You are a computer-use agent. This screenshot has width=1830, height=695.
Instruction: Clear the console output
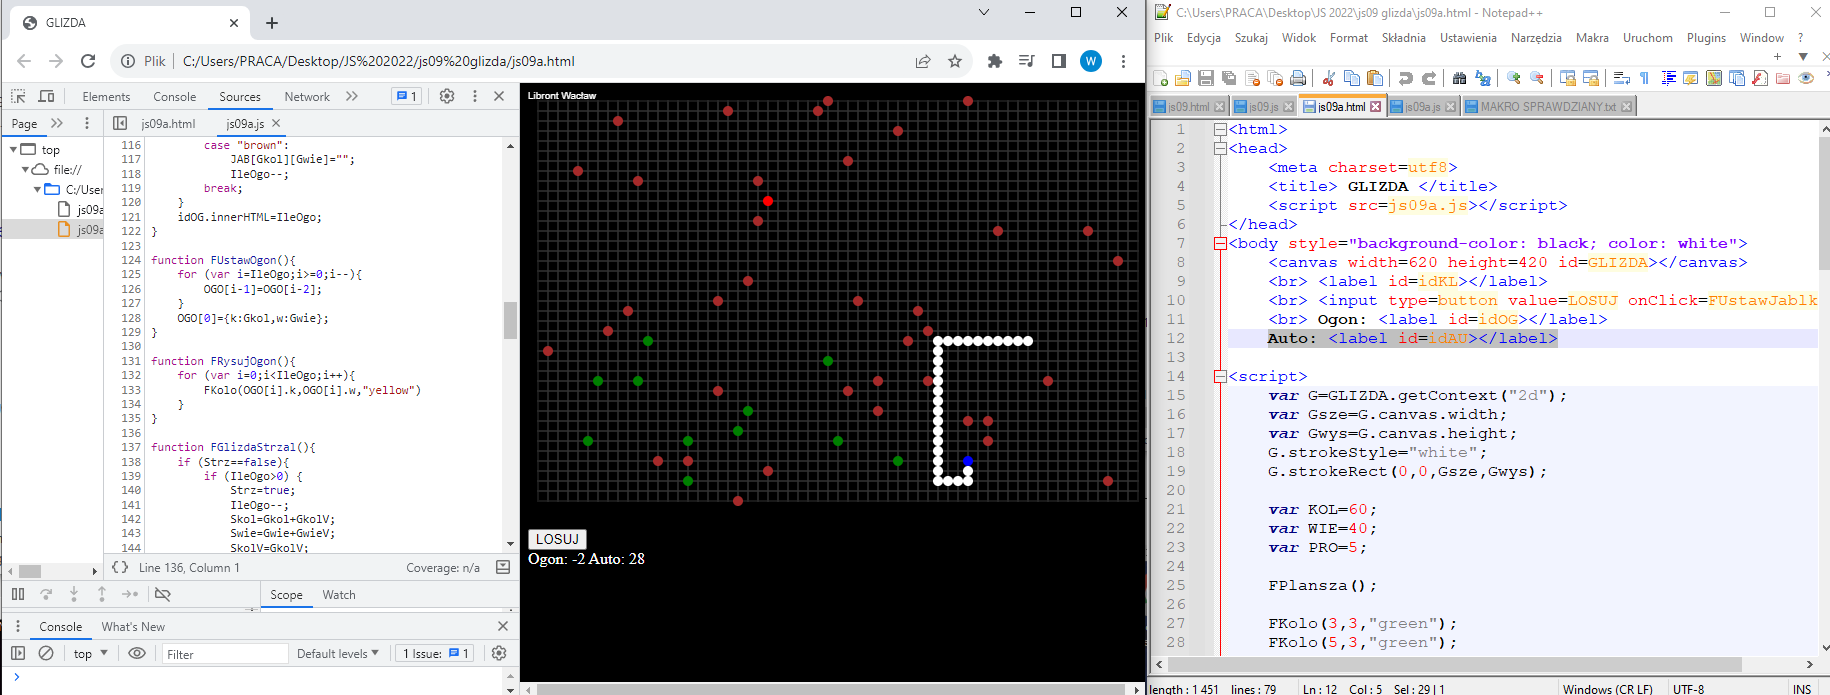tap(46, 653)
